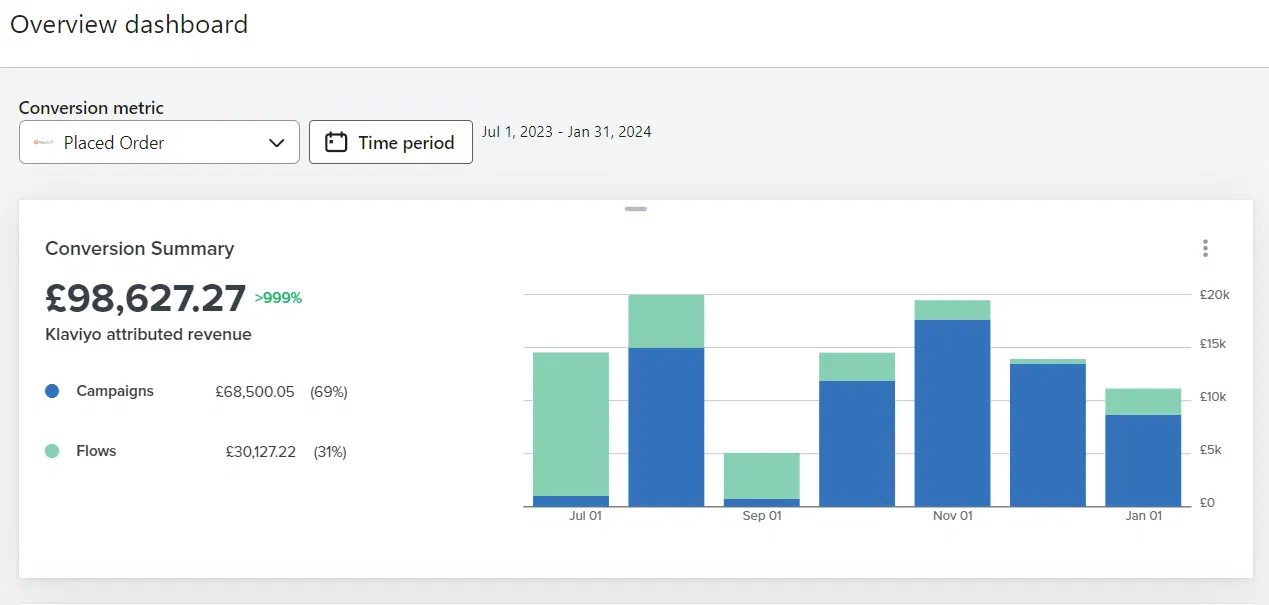Viewport: 1269px width, 605px height.
Task: Click the Jul 1, 2023 - Jan 31, 2024 date range
Action: point(566,132)
